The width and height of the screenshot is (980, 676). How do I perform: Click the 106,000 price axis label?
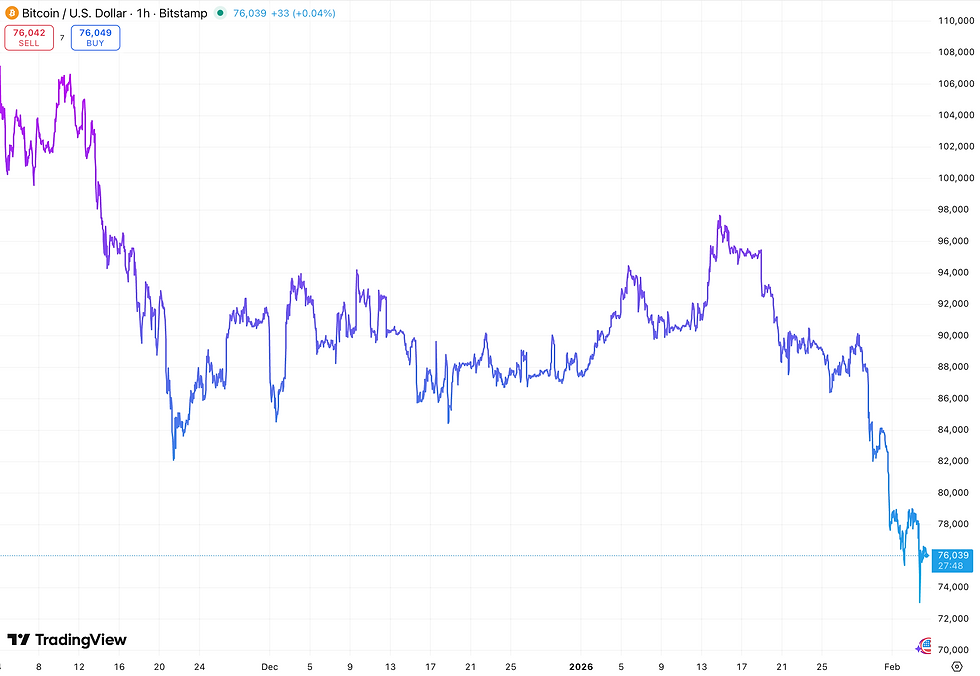956,84
